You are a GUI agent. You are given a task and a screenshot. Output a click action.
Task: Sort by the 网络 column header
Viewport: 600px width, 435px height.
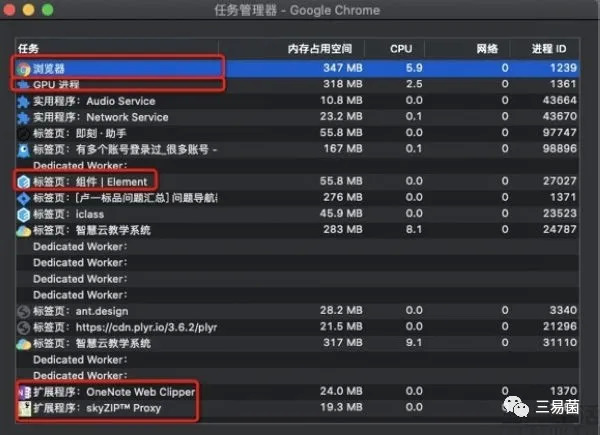click(466, 49)
